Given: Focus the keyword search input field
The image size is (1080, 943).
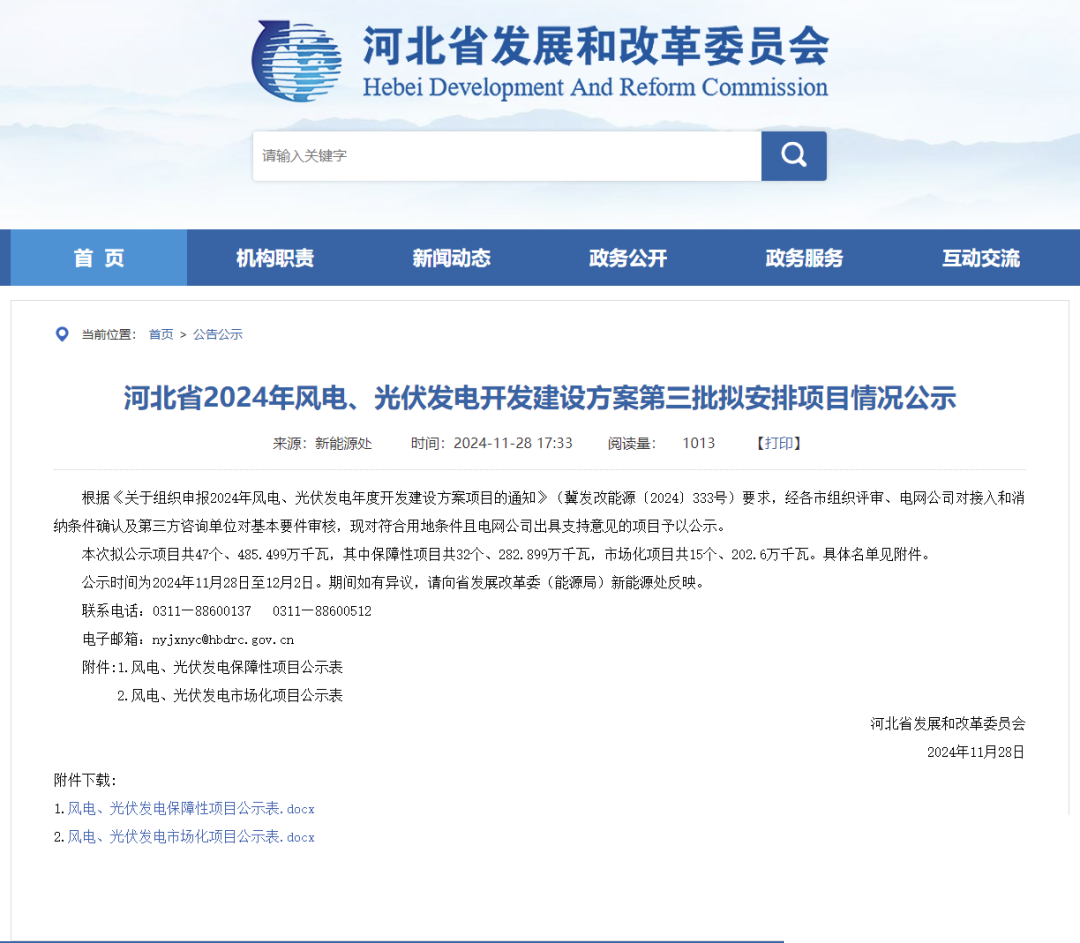Looking at the screenshot, I should pyautogui.click(x=507, y=156).
